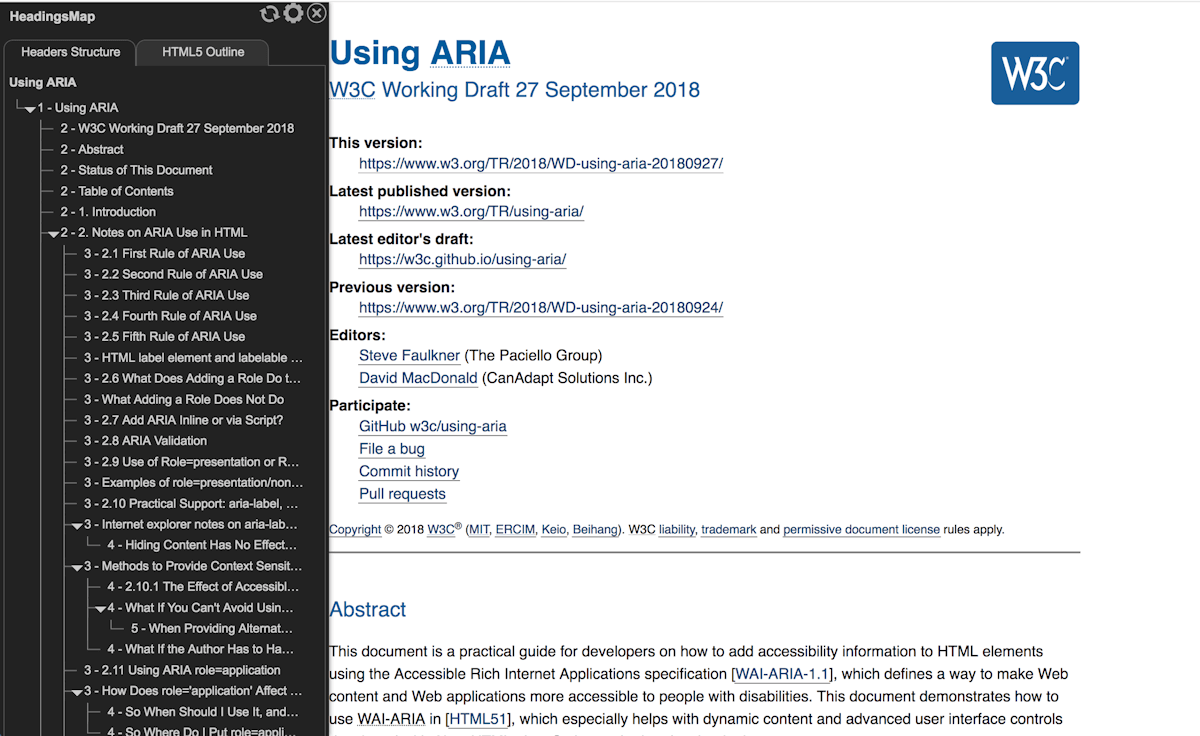Screen dimensions: 1200x736
Task: Close the HeadingsMap panel
Action: click(316, 13)
